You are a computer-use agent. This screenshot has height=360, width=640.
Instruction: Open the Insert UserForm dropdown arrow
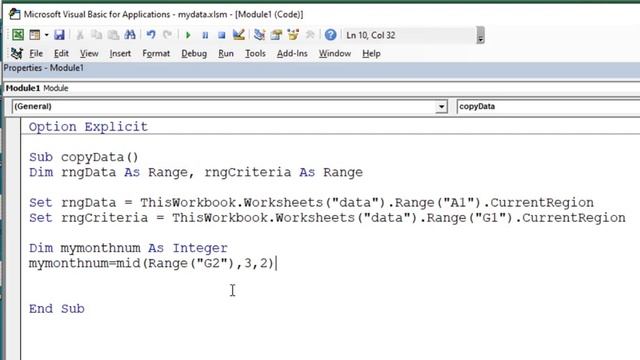tap(46, 35)
